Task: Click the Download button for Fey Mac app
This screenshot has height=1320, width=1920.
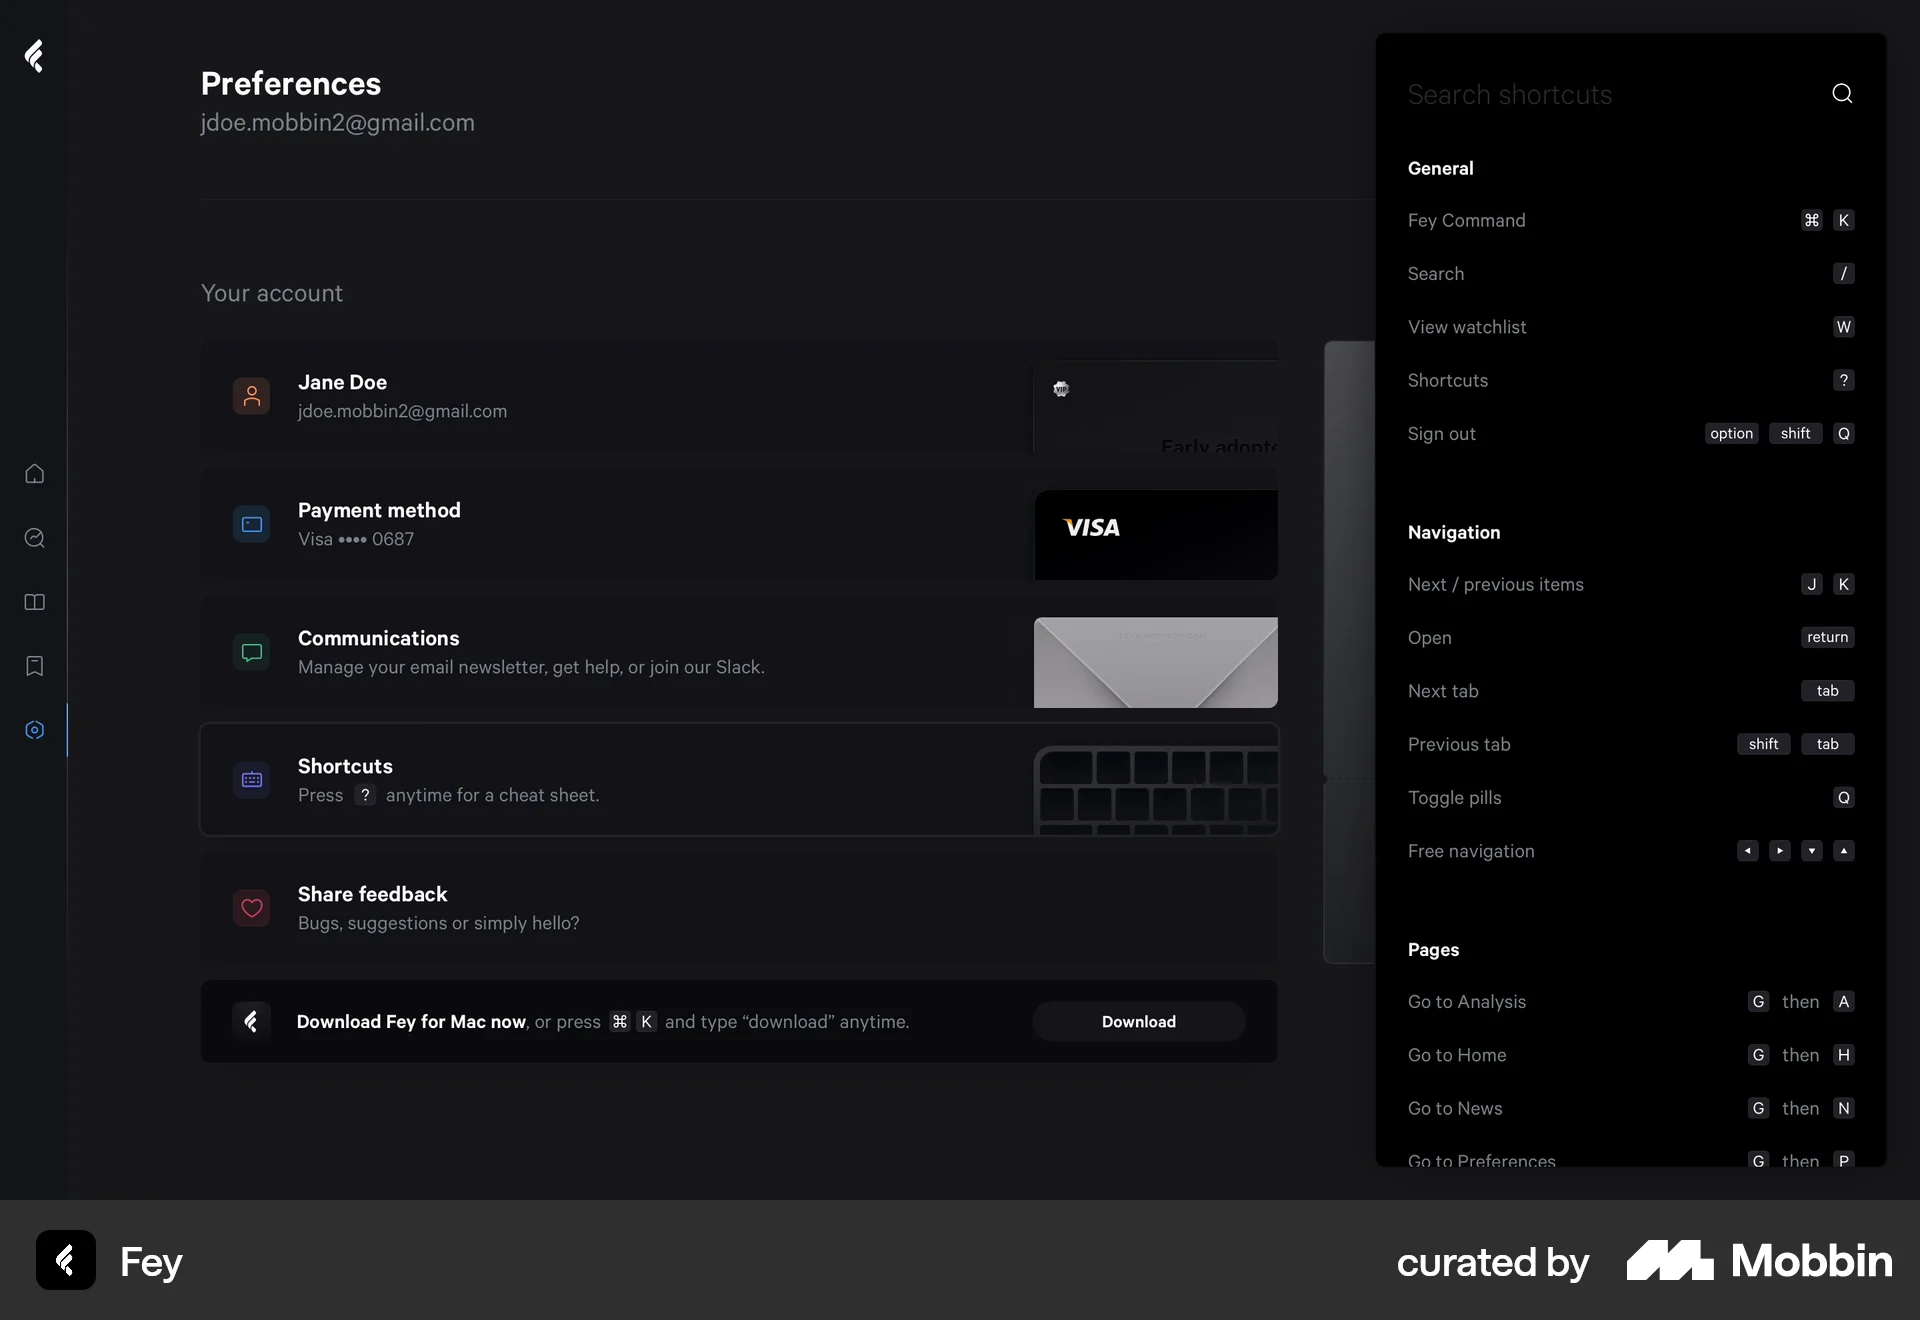Action: [x=1138, y=1021]
